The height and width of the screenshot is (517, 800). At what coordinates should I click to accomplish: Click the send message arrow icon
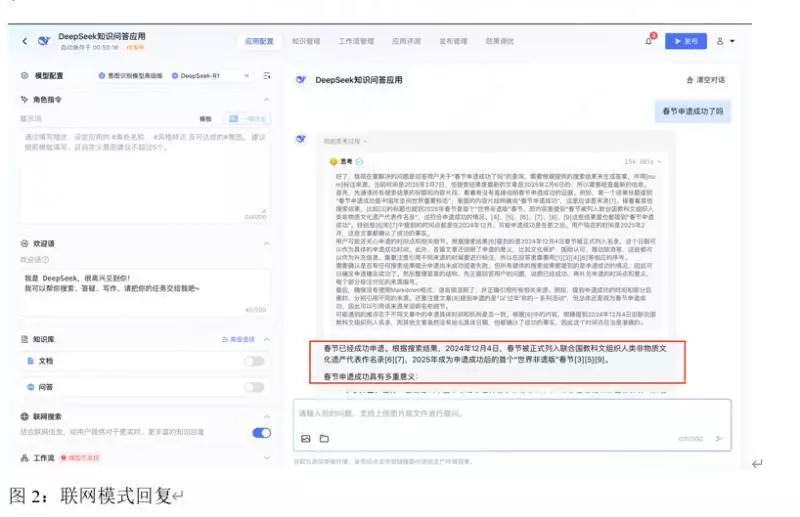click(x=719, y=438)
